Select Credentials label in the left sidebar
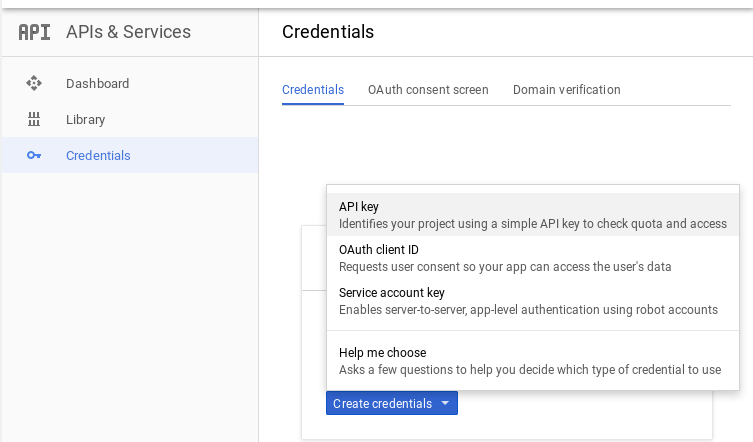 [98, 156]
